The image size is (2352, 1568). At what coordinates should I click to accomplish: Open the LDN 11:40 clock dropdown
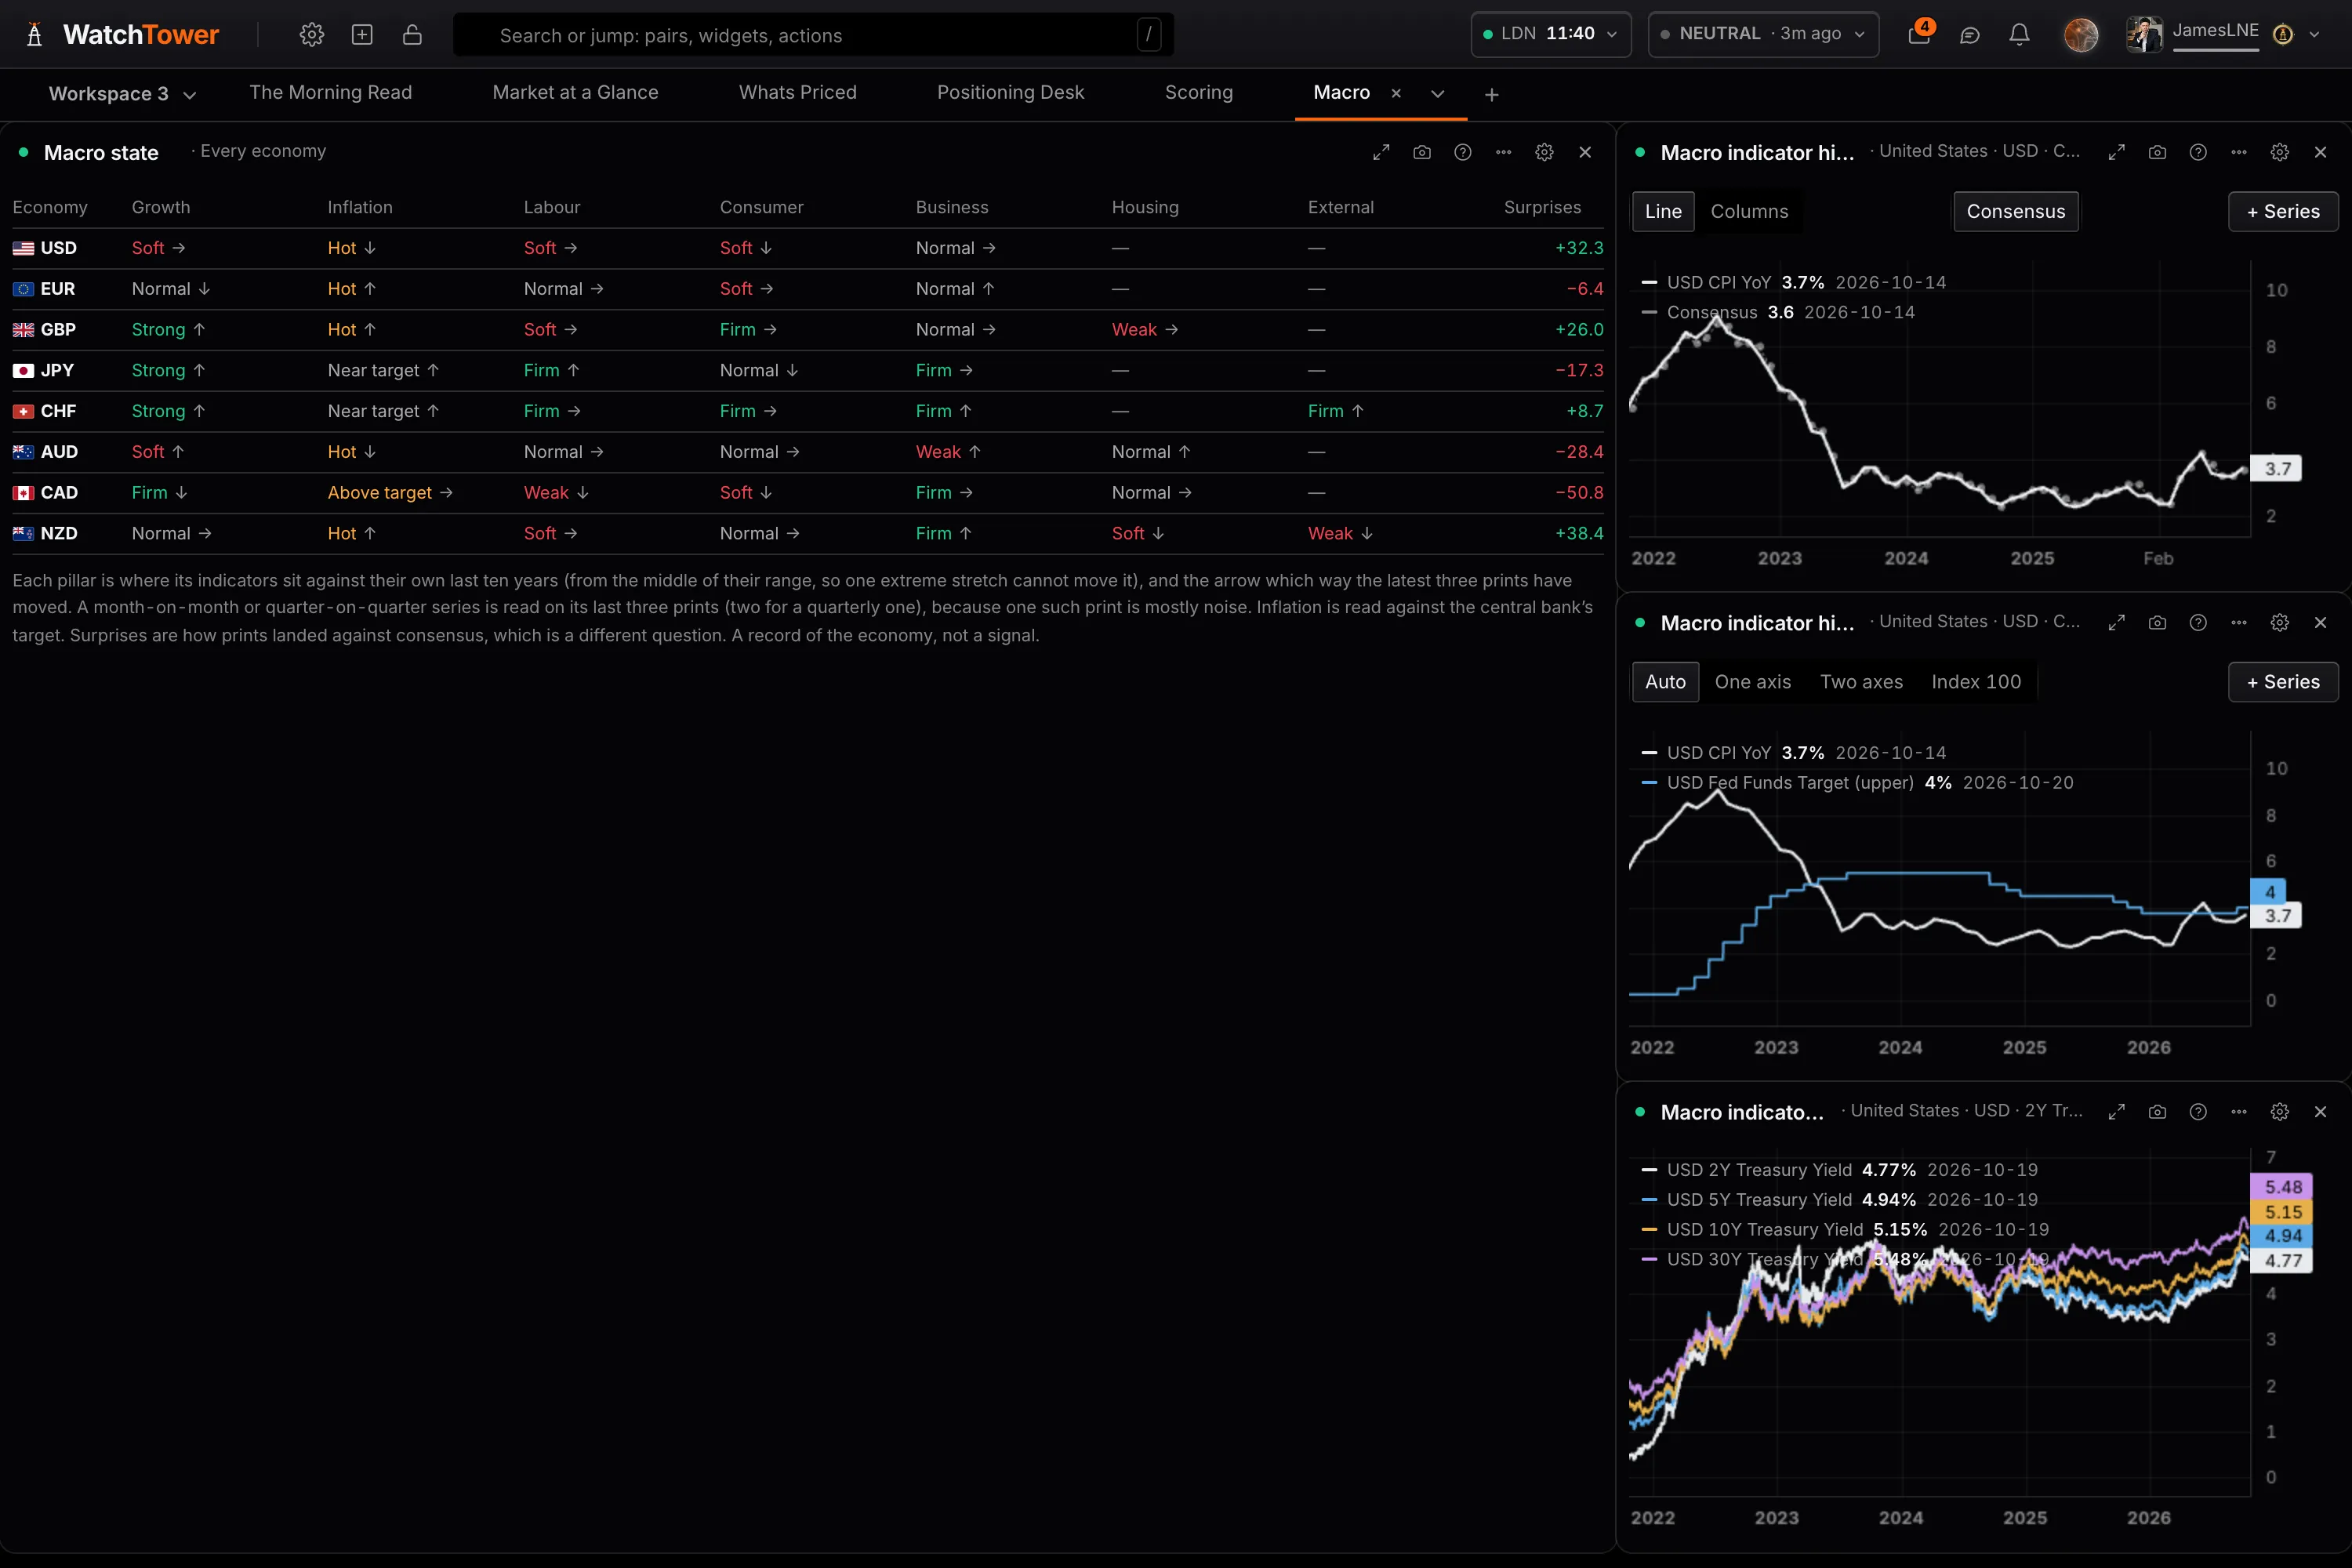pos(1551,34)
